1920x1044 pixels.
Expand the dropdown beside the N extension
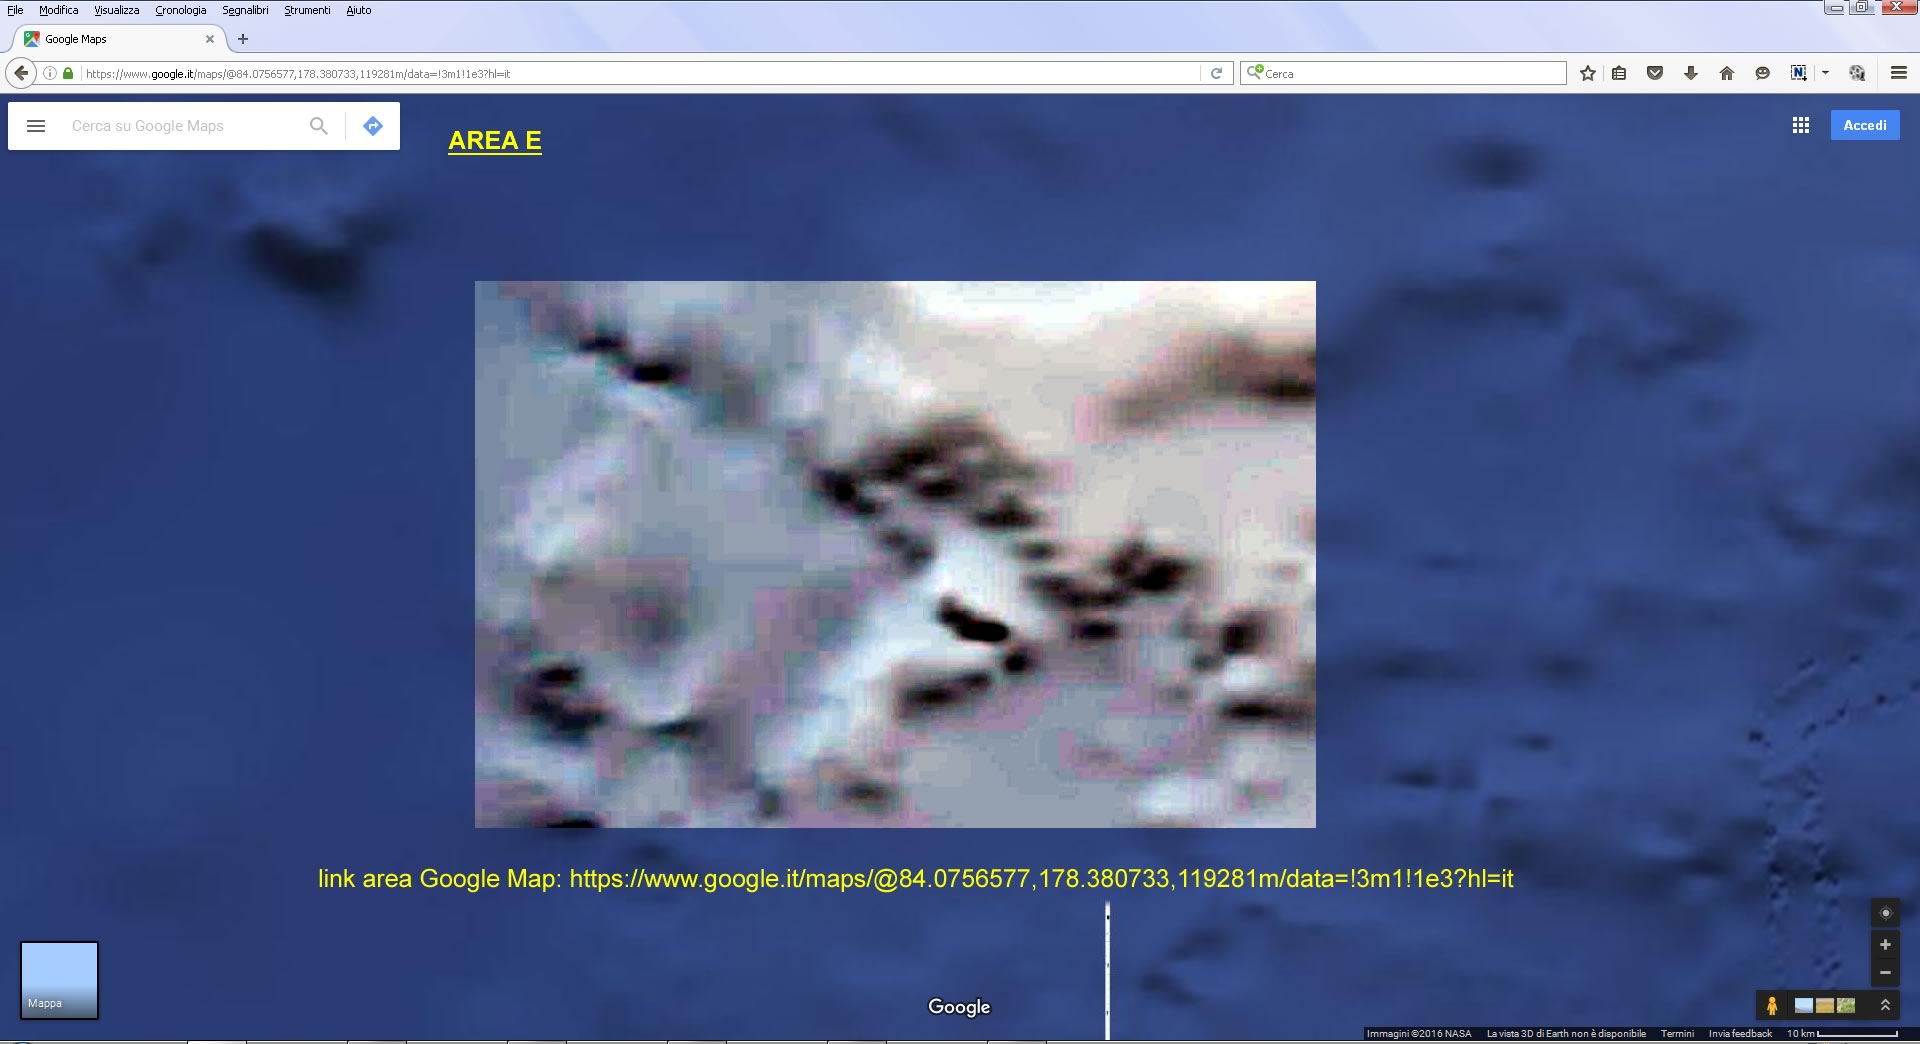[x=1825, y=73]
